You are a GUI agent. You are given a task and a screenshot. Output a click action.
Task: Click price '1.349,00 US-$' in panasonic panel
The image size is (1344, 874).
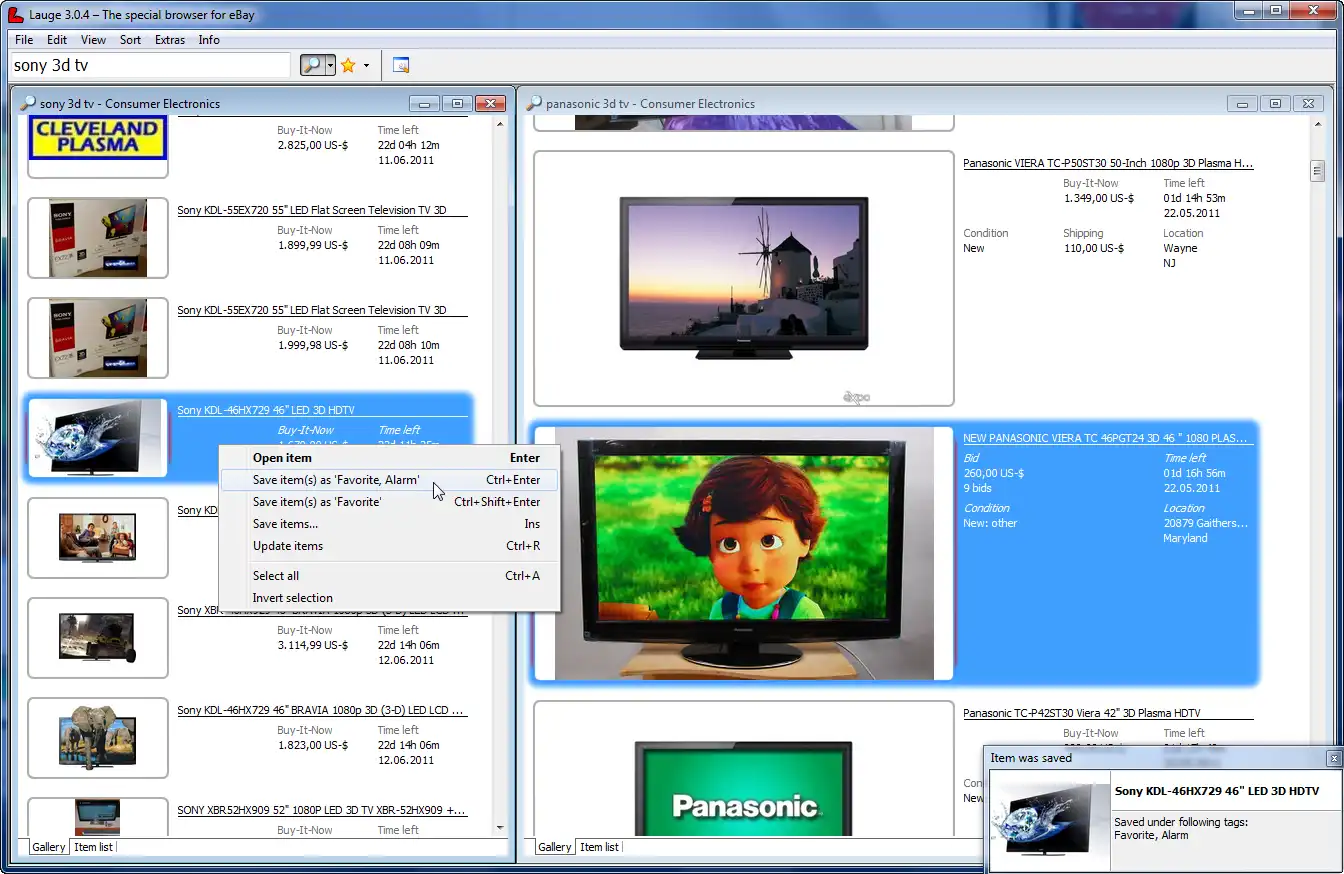pyautogui.click(x=1099, y=198)
